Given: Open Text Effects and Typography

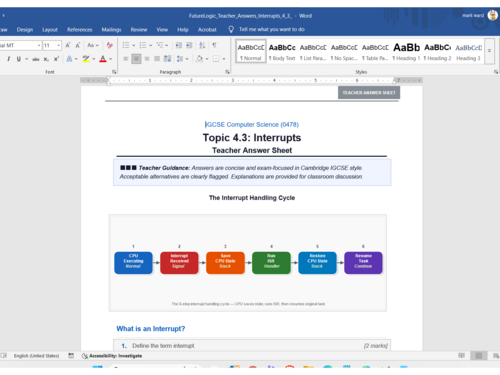Looking at the screenshot, I should tap(69, 59).
